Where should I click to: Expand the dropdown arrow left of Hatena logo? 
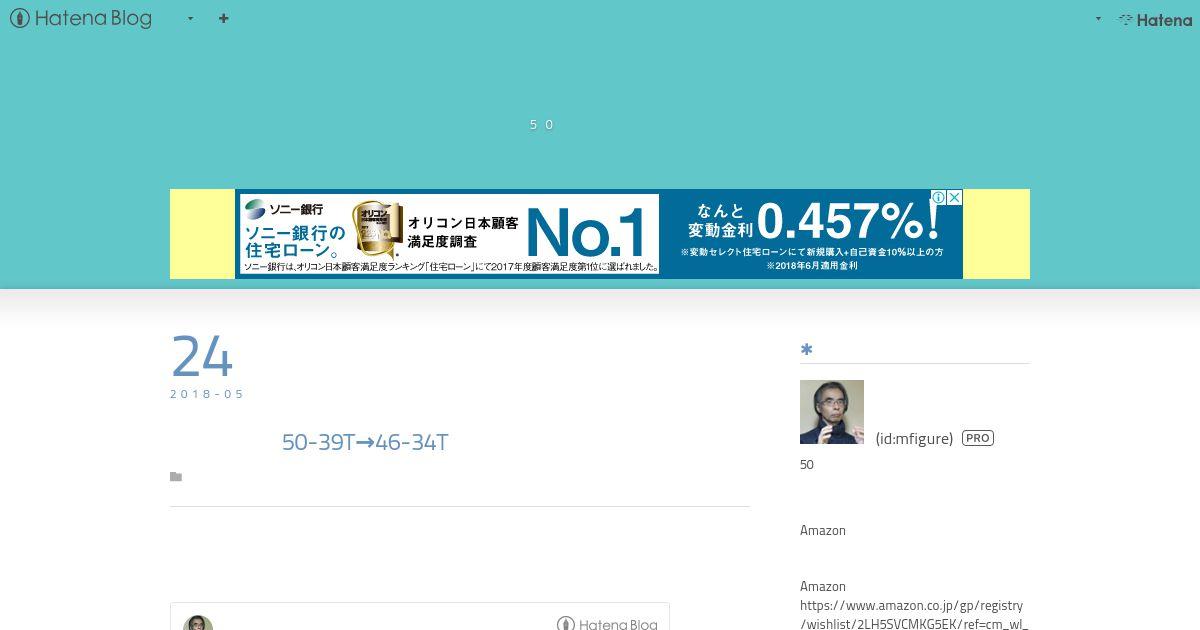tap(1098, 19)
